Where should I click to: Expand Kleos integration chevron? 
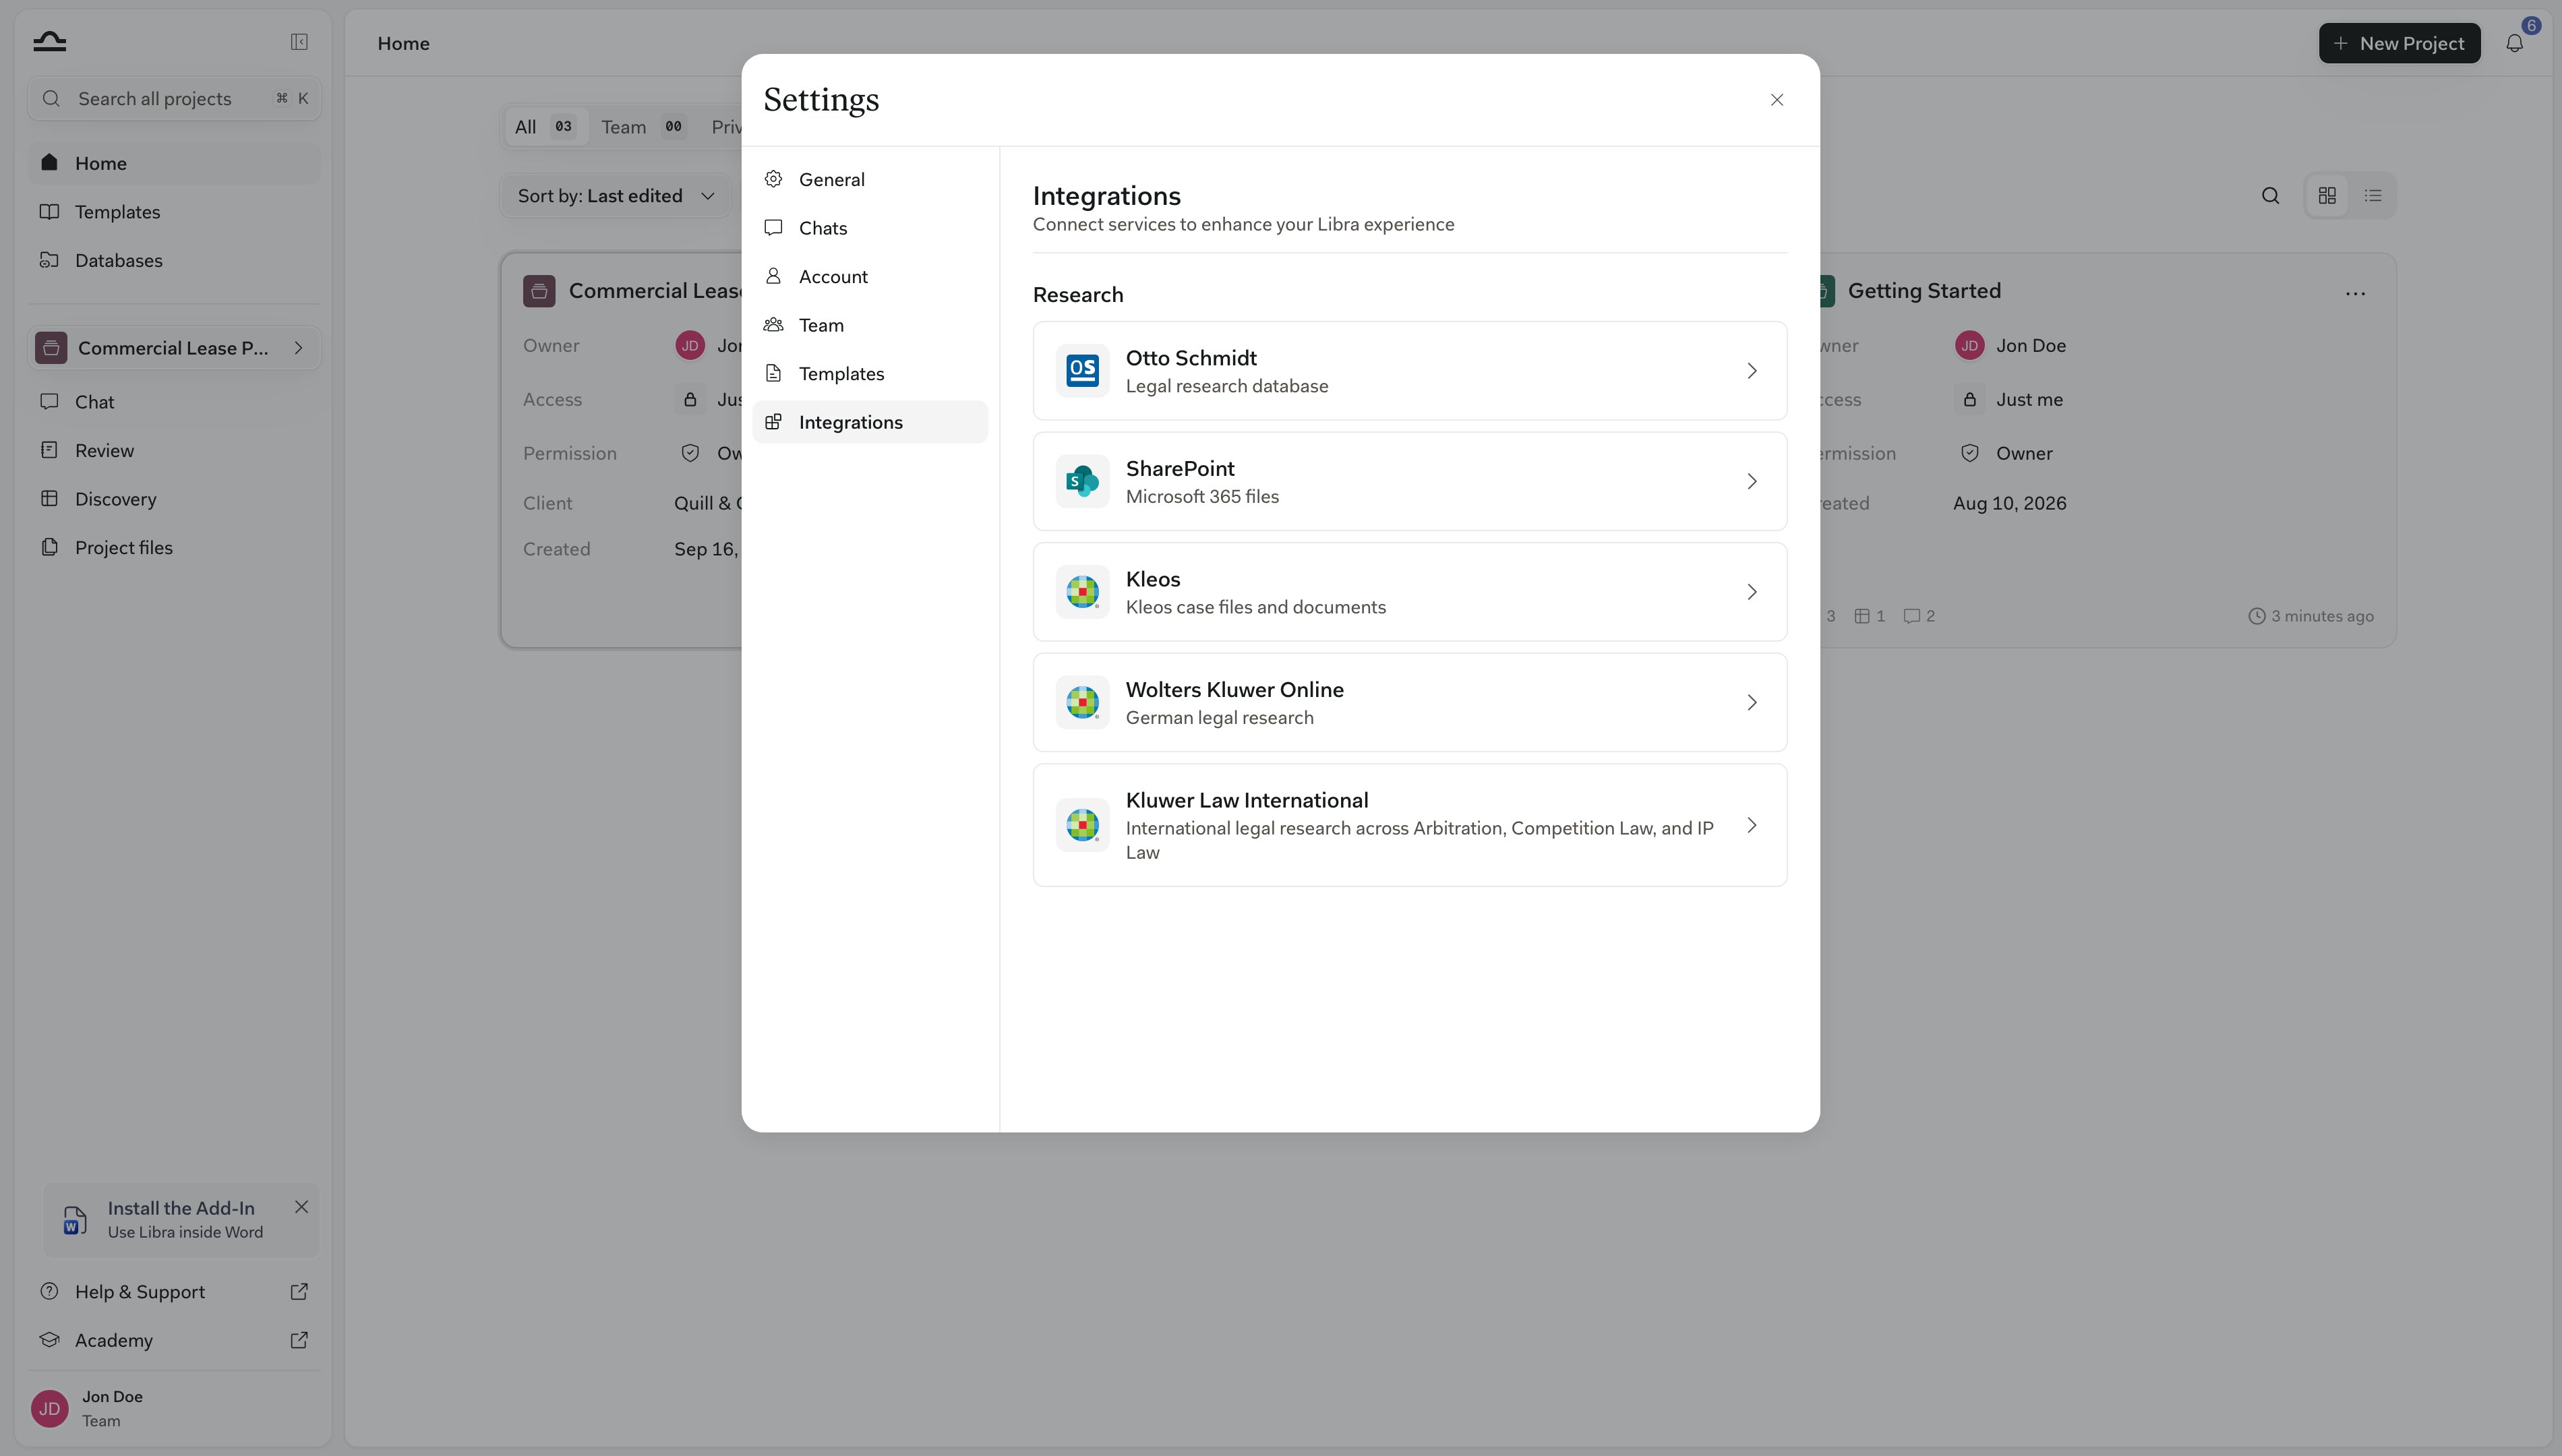1751,592
